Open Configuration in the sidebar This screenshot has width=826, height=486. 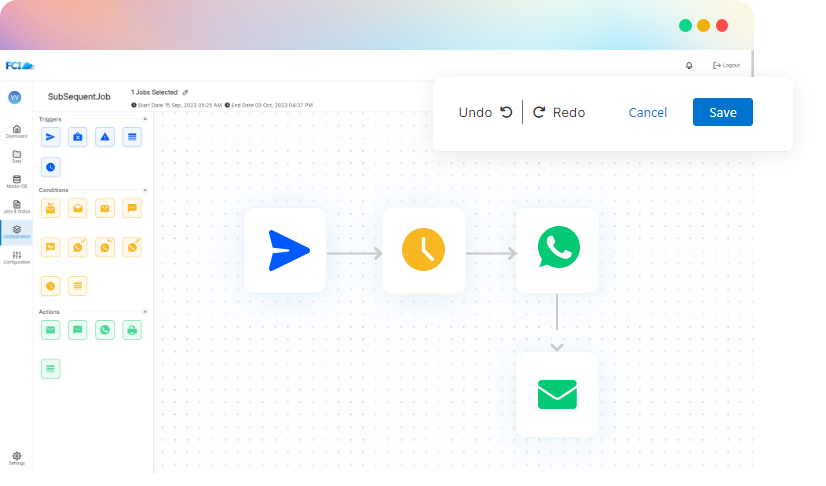pyautogui.click(x=16, y=257)
